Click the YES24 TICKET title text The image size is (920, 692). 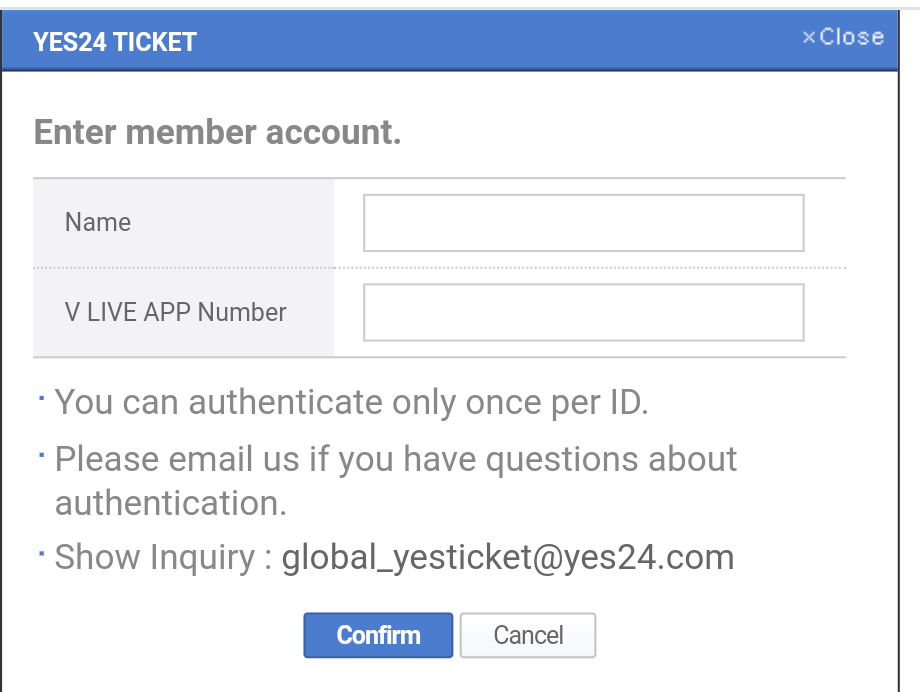point(114,42)
